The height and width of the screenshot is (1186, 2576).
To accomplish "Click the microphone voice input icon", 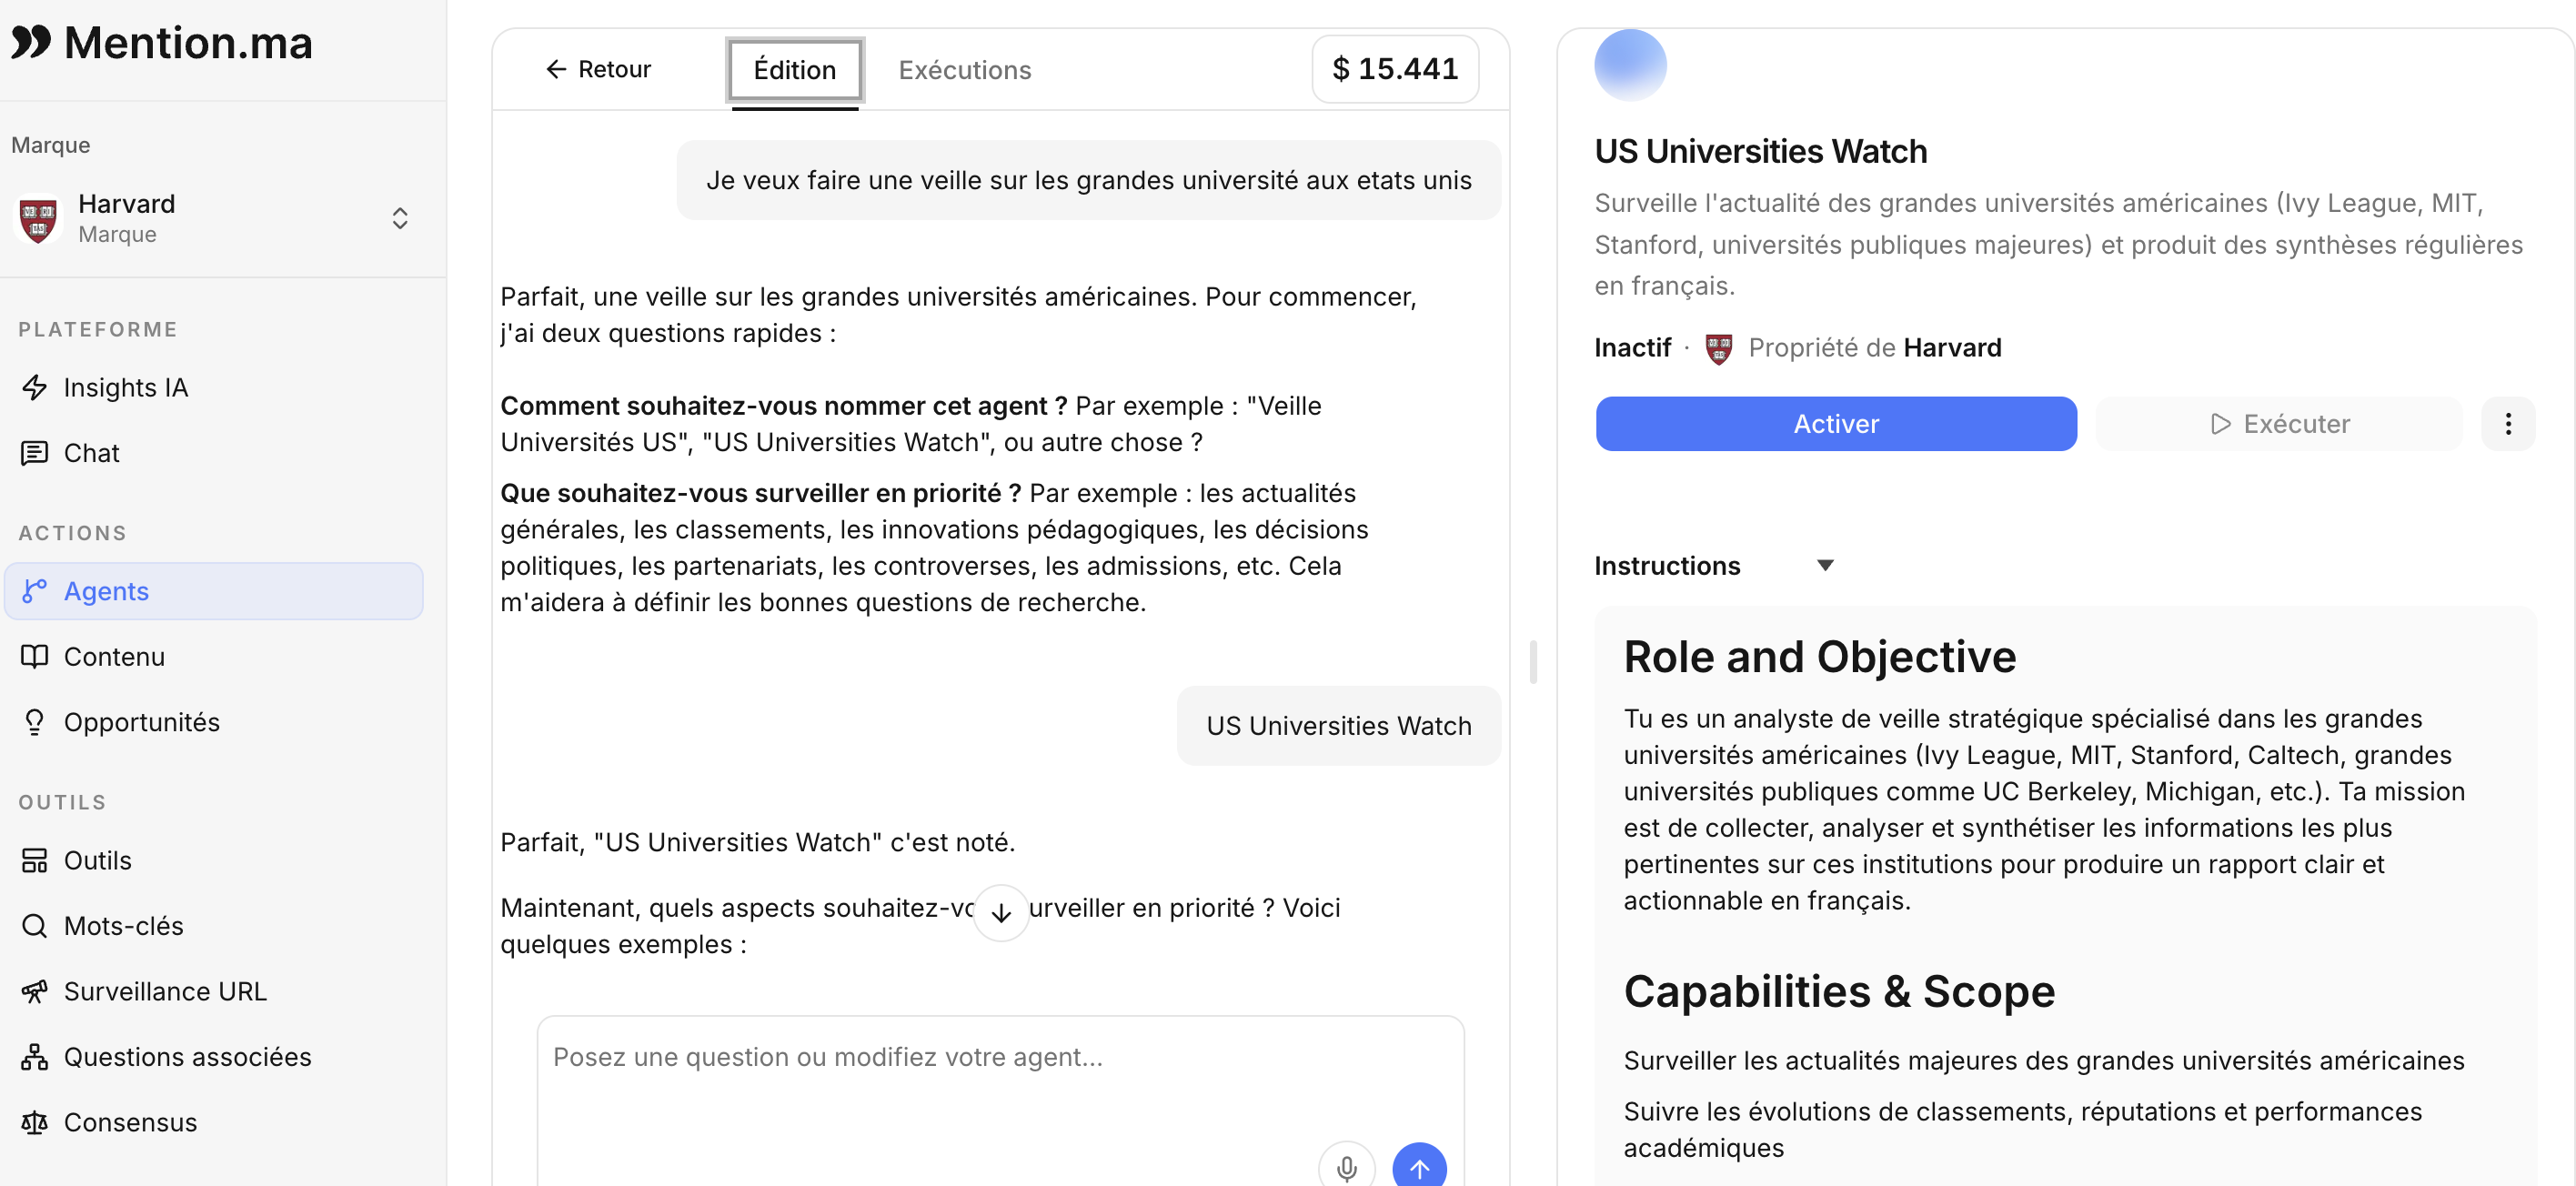I will click(x=1346, y=1168).
